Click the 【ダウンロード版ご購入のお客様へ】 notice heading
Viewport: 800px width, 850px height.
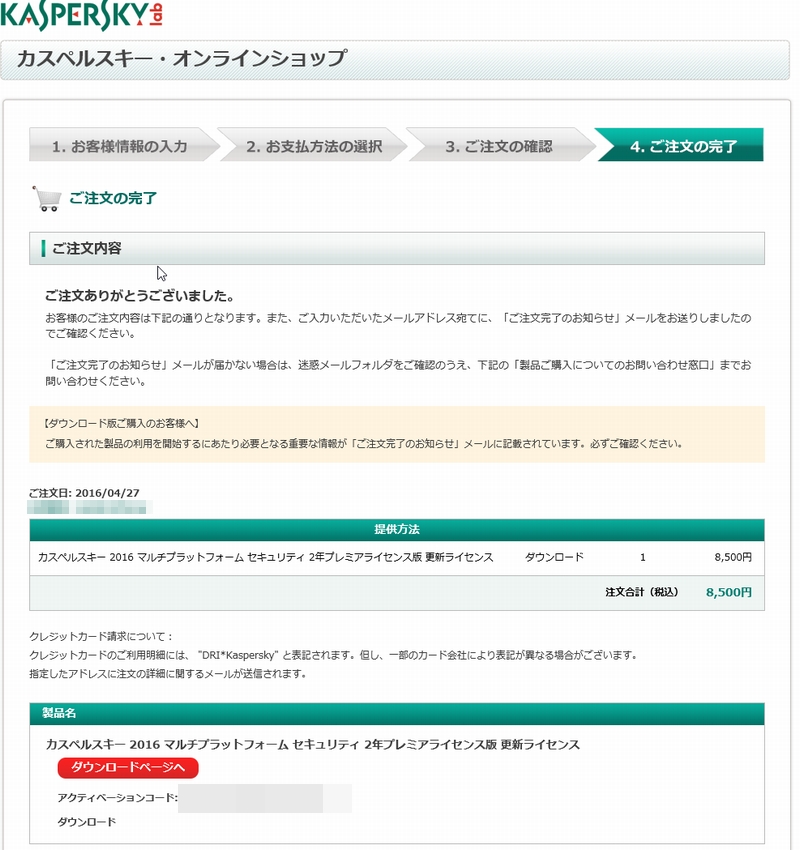(121, 423)
